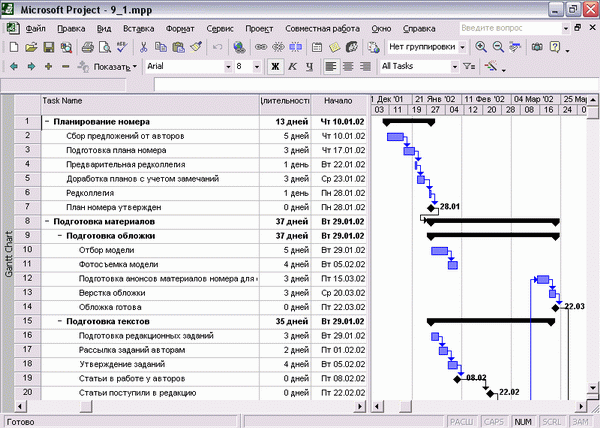Run the spelling check icon
Screen dimensions: 600x428
(122, 47)
